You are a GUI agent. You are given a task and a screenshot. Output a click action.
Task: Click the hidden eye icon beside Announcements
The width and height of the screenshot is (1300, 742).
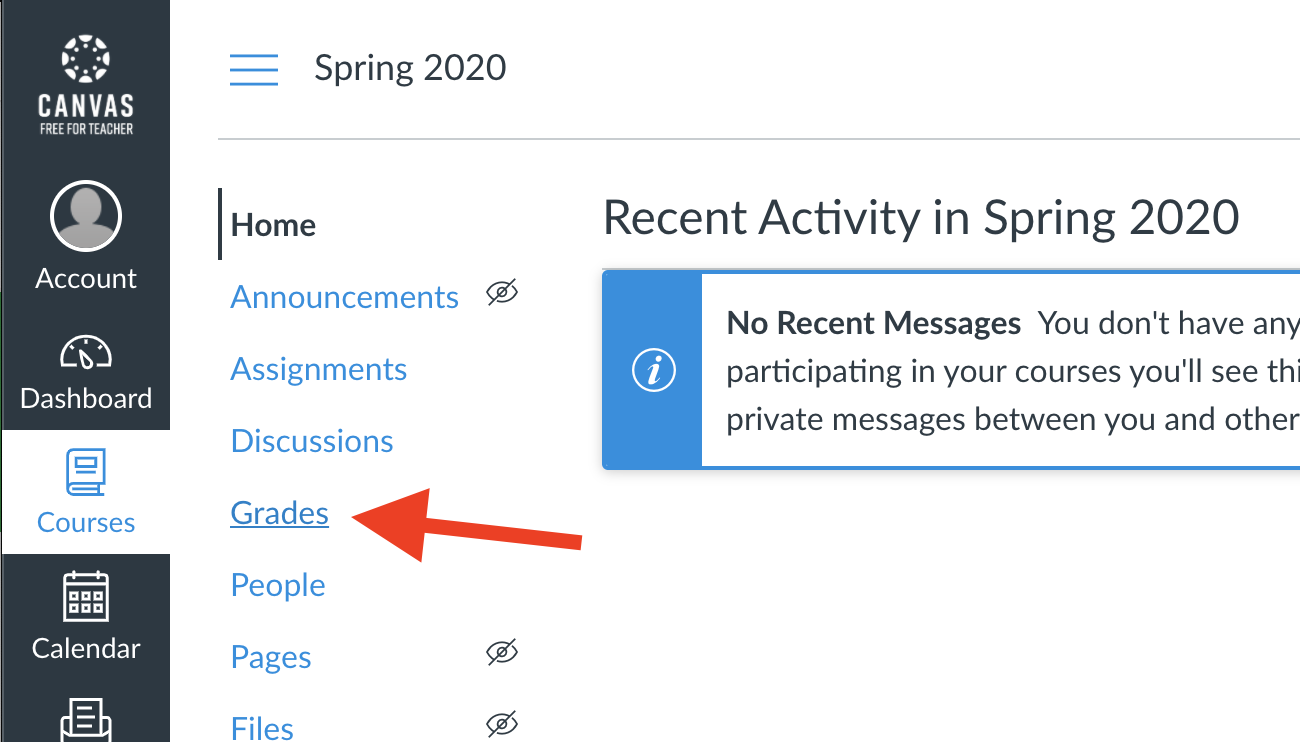tap(502, 293)
